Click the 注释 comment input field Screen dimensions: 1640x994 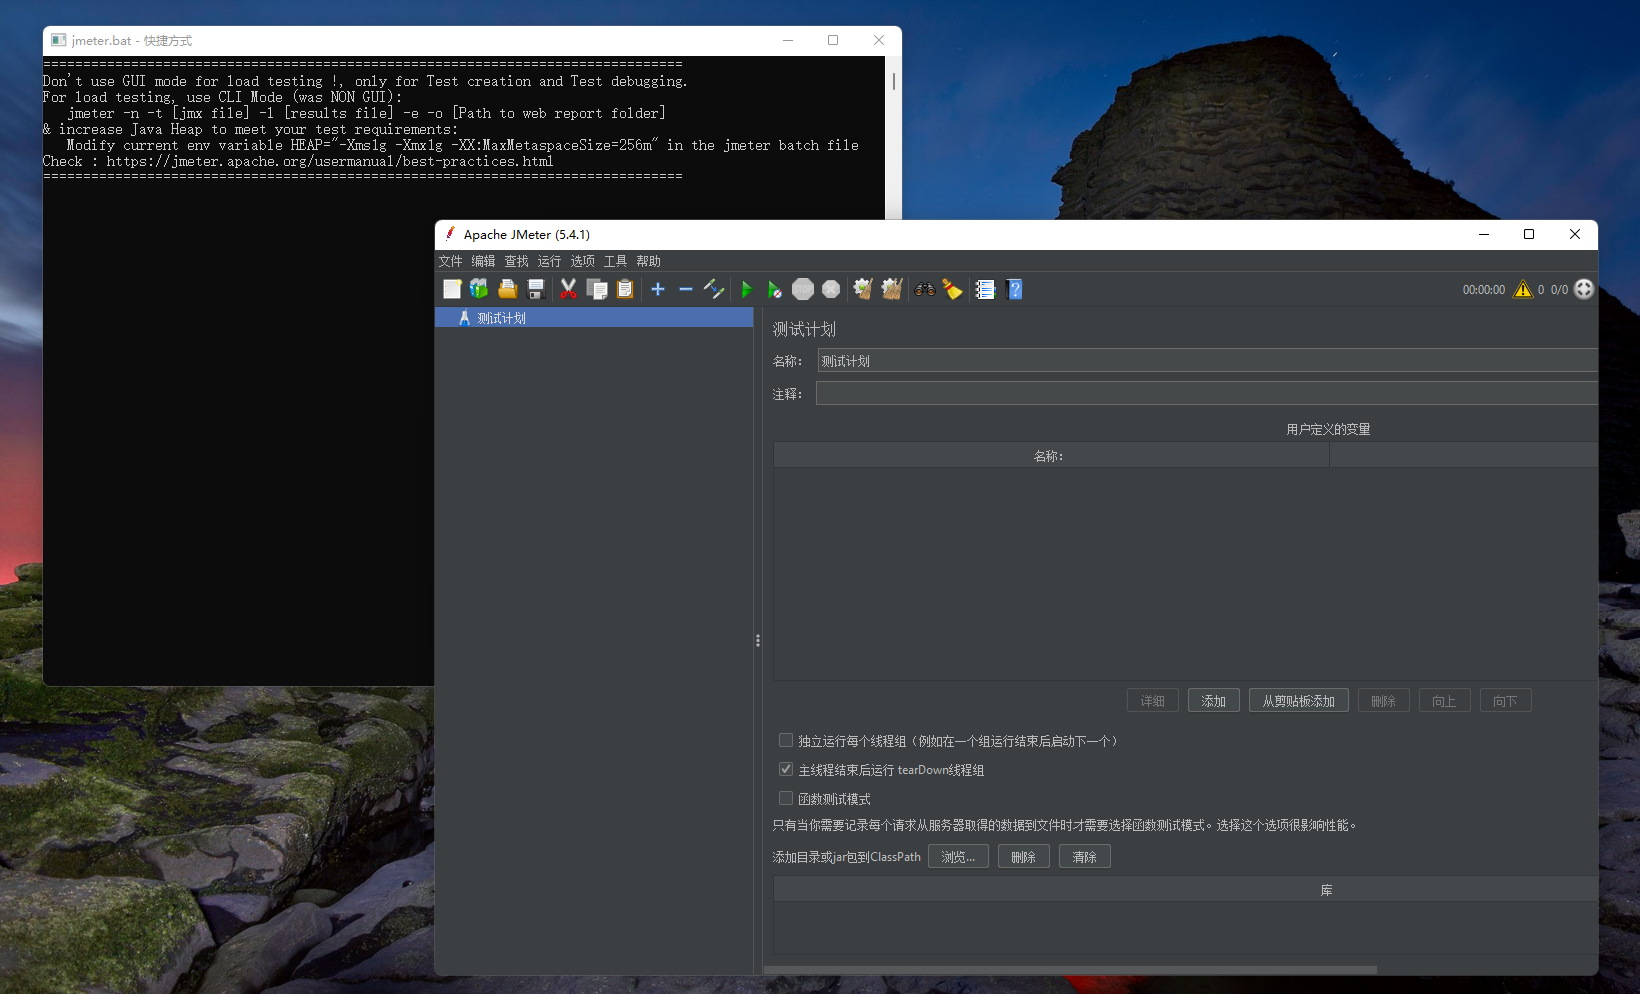tap(1206, 393)
